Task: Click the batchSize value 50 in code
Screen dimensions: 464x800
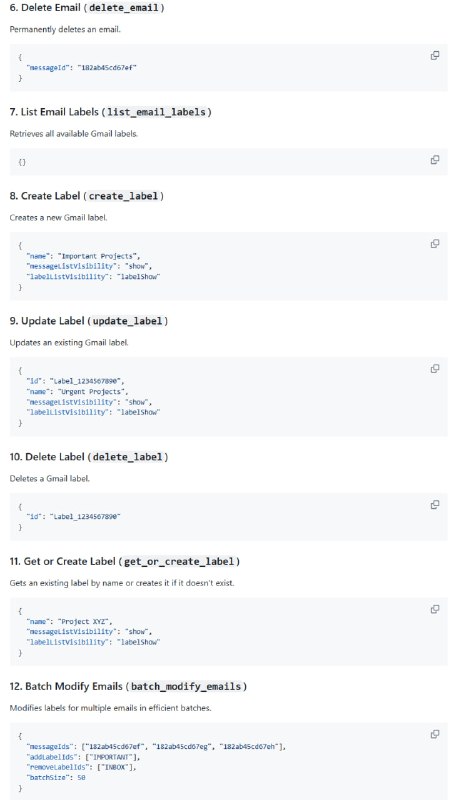Action: coord(81,778)
